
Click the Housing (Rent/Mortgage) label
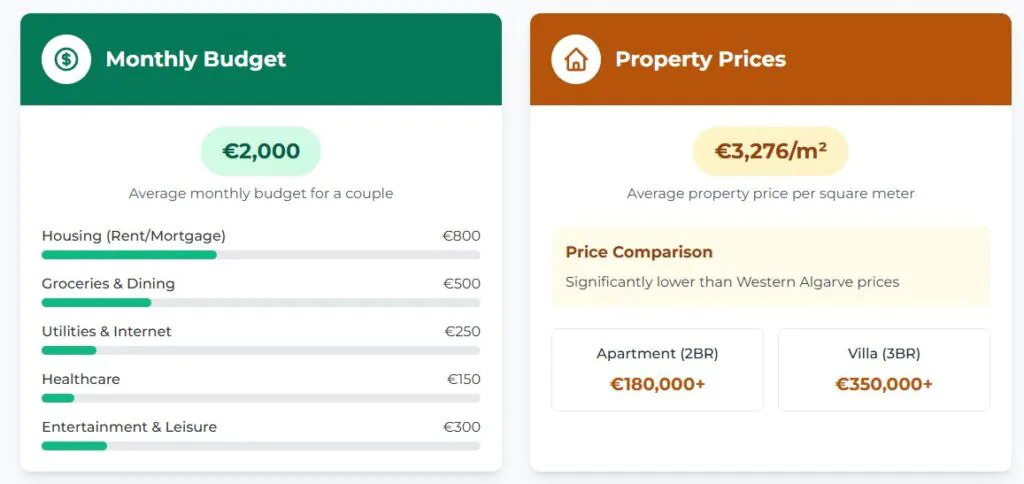coord(133,236)
